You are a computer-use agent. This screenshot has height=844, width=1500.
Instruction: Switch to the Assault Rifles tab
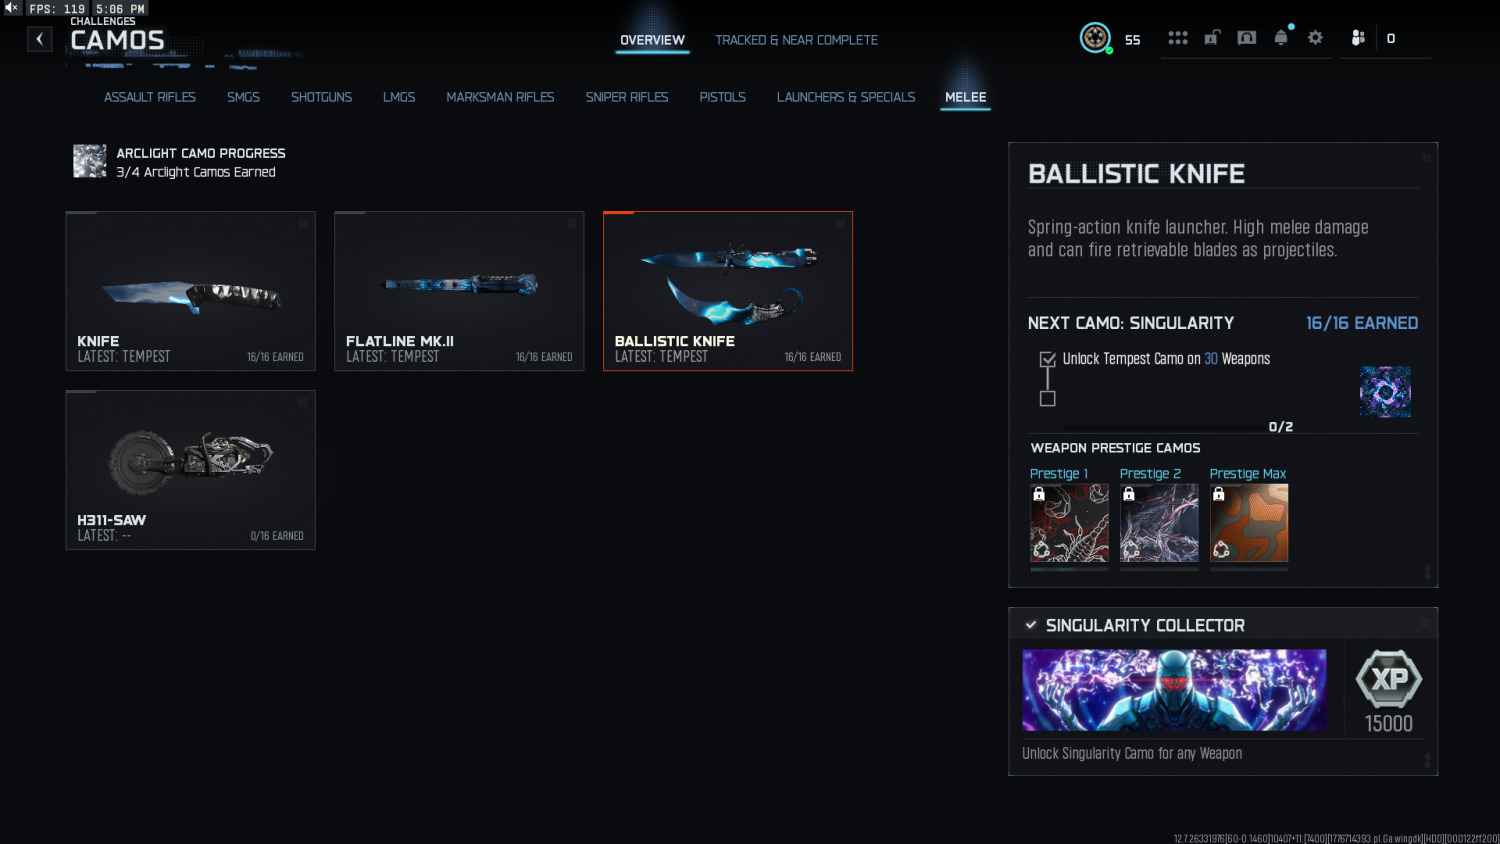pyautogui.click(x=150, y=97)
